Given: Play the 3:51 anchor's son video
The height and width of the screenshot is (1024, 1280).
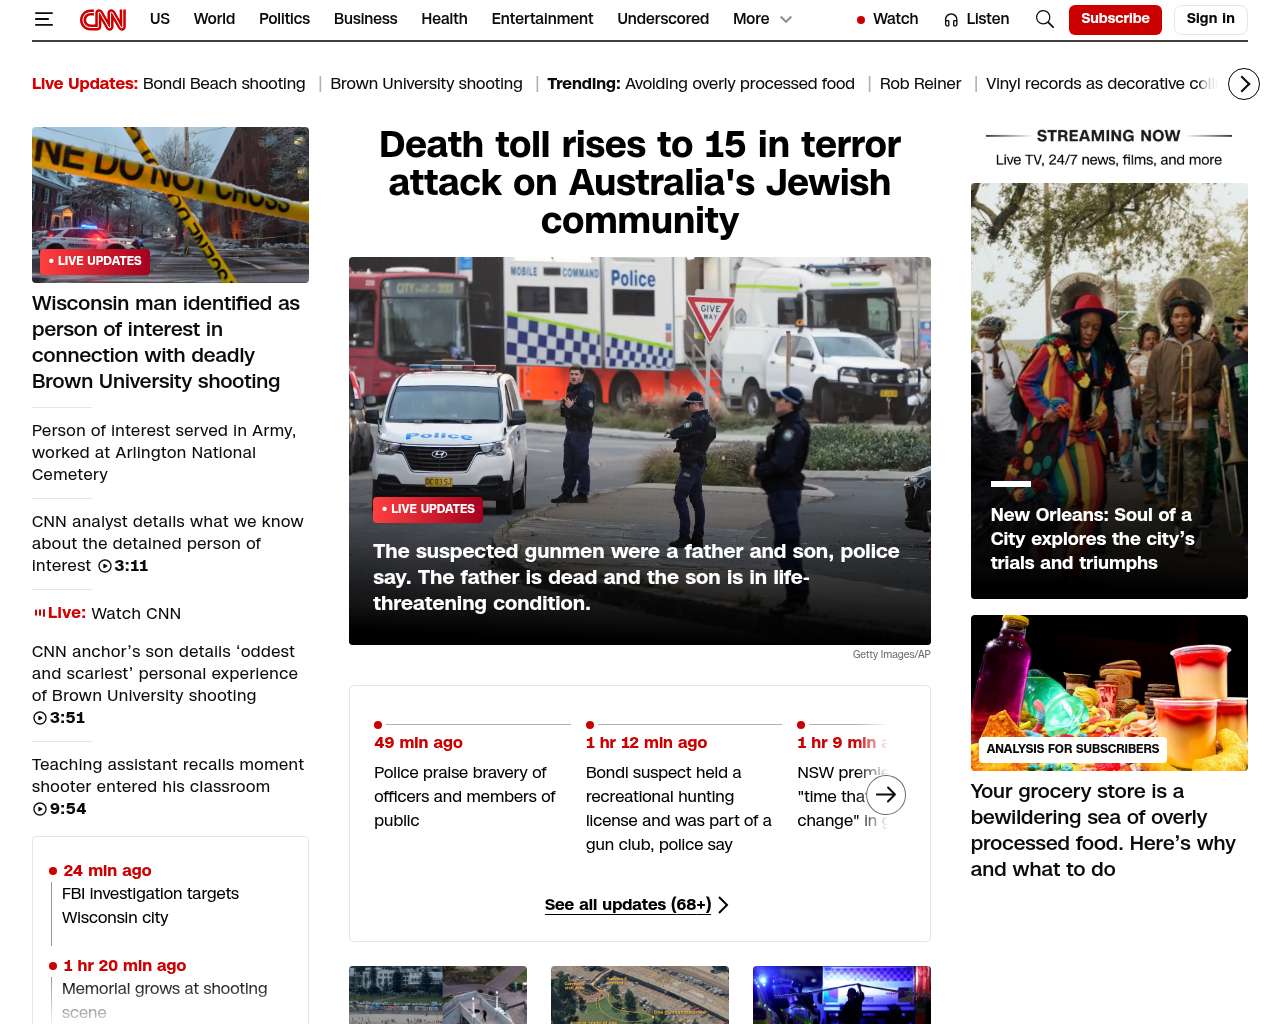Looking at the screenshot, I should click(40, 718).
